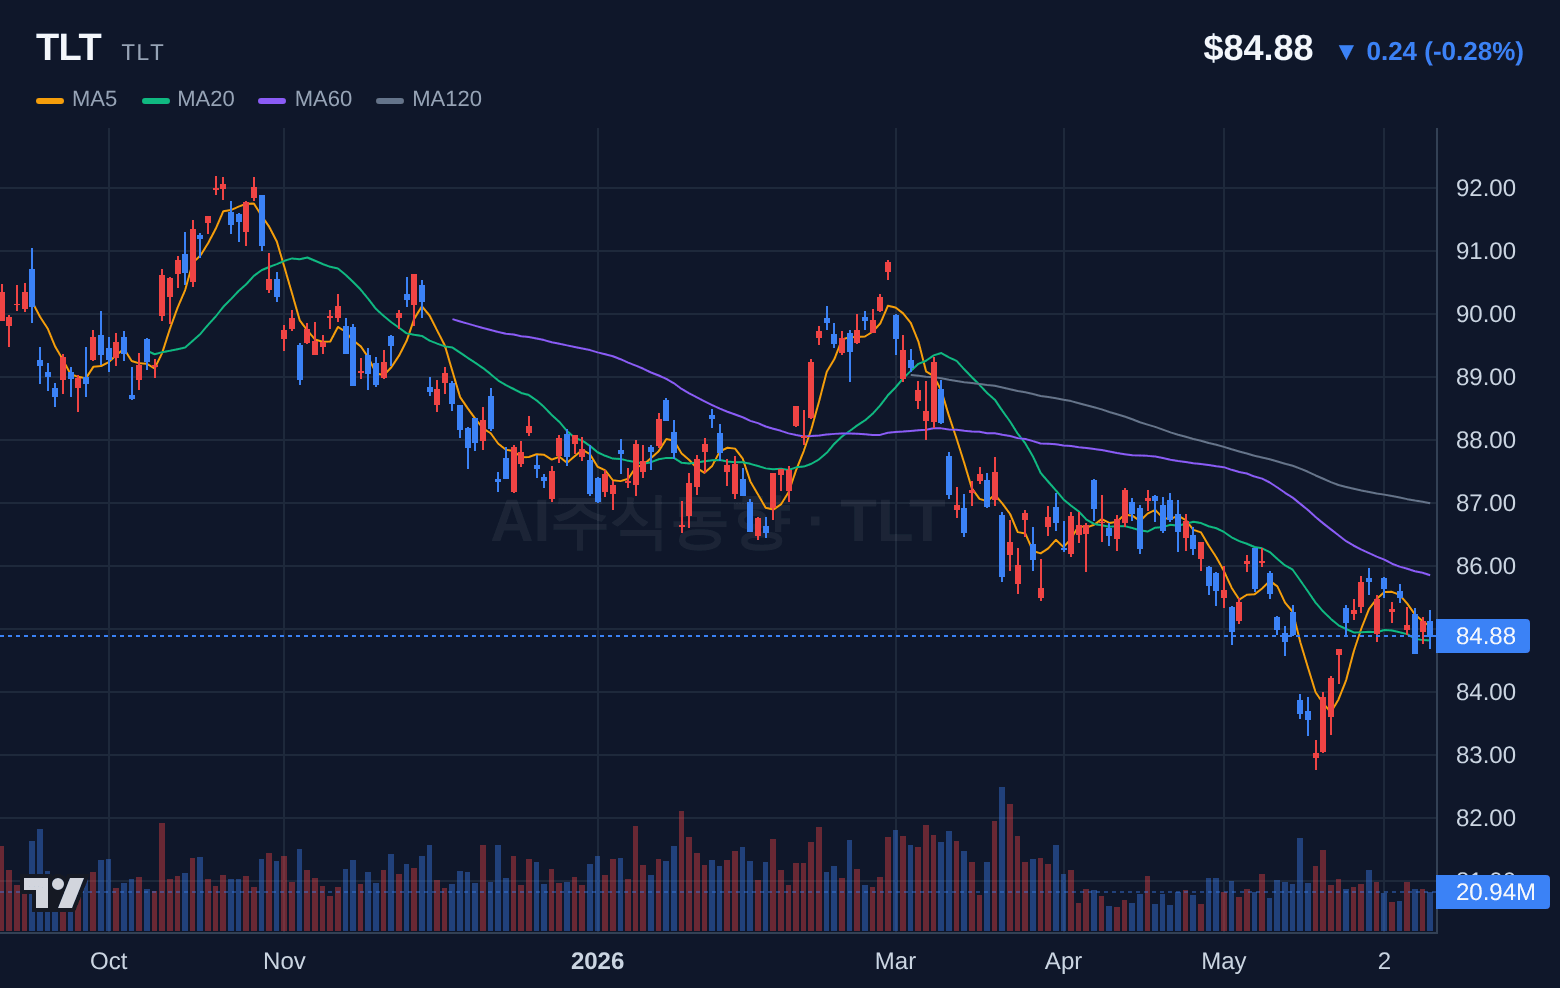Click the 2 date axis label
Screen dimensions: 1560x988
tap(1384, 961)
